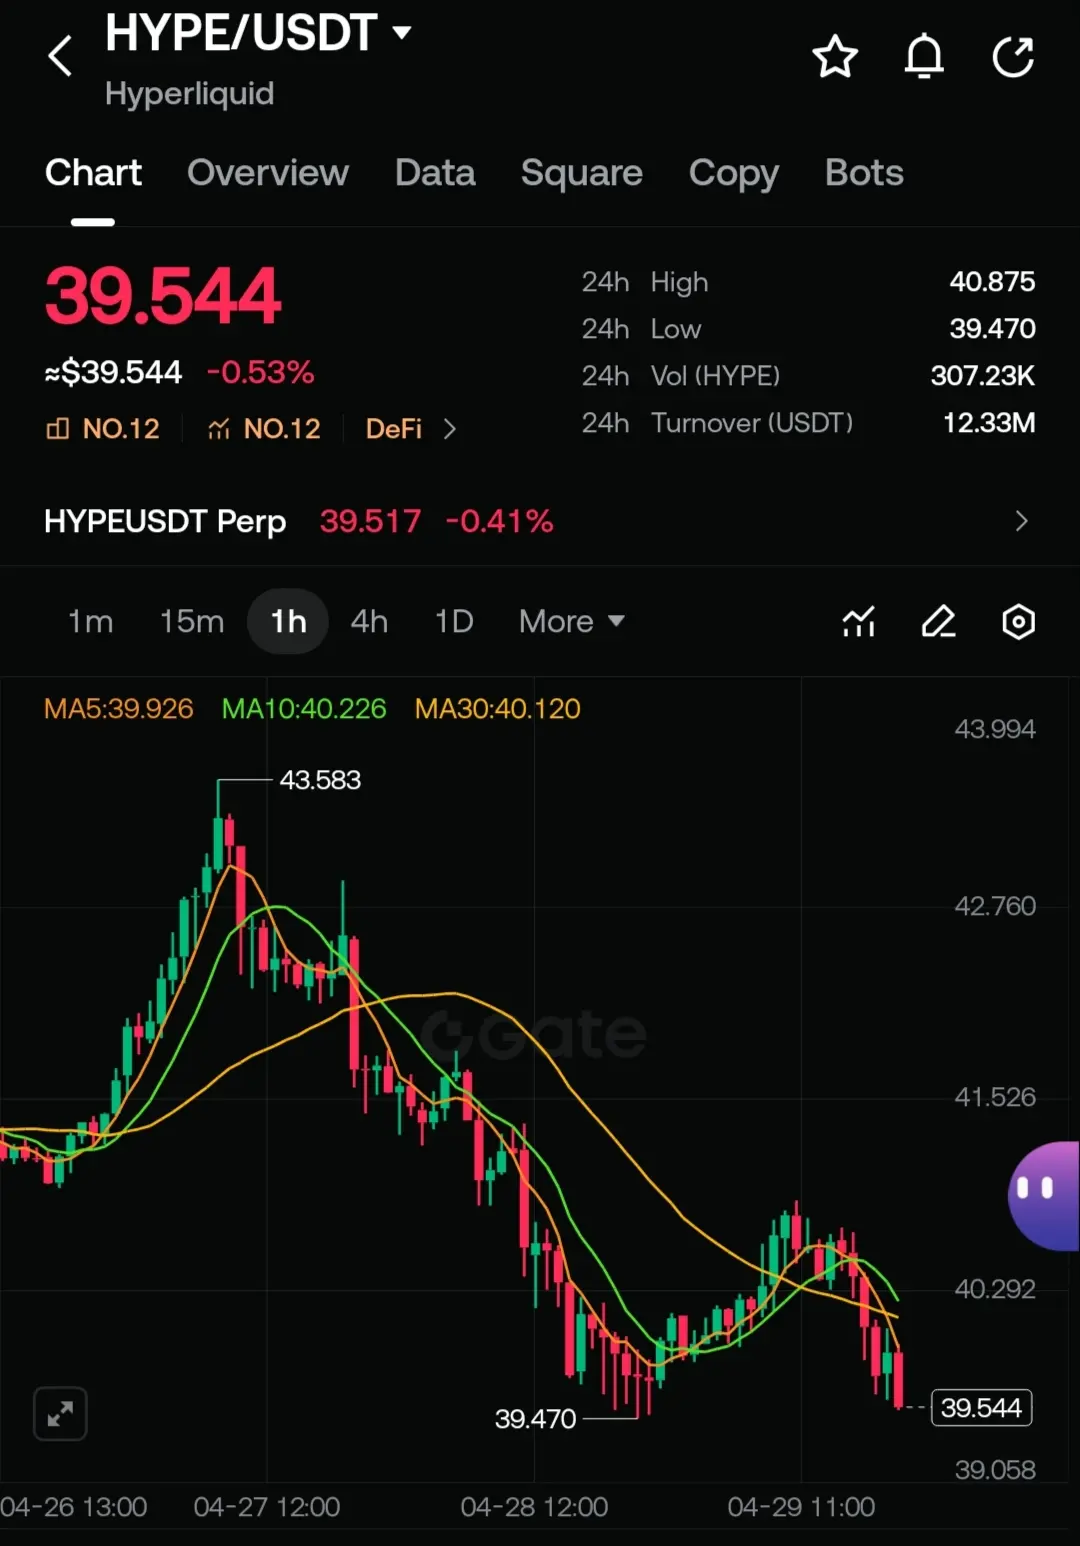The image size is (1080, 1546).
Task: Tap the 42.760 price axis label
Action: pyautogui.click(x=995, y=906)
